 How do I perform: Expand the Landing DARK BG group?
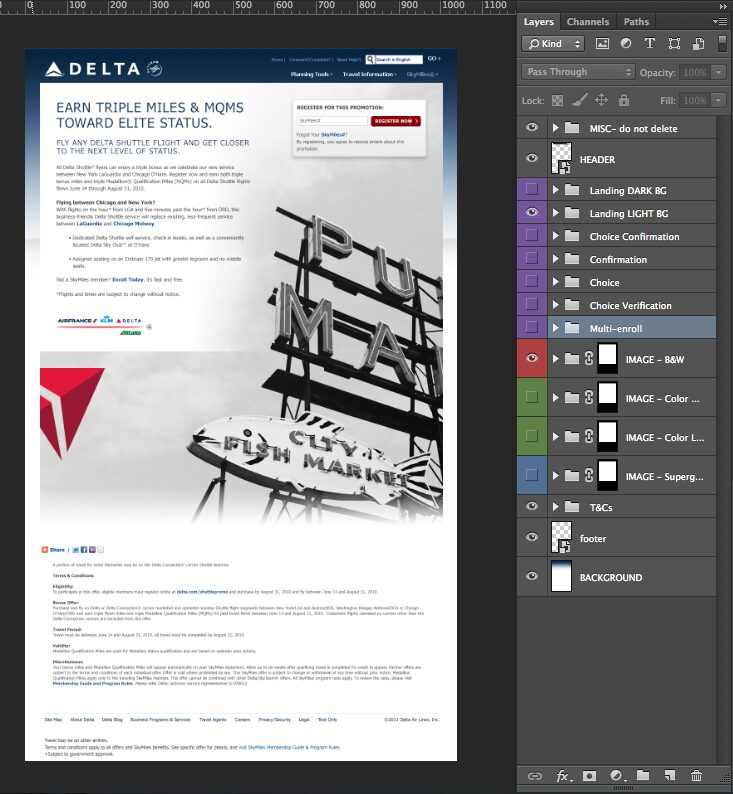tap(556, 189)
